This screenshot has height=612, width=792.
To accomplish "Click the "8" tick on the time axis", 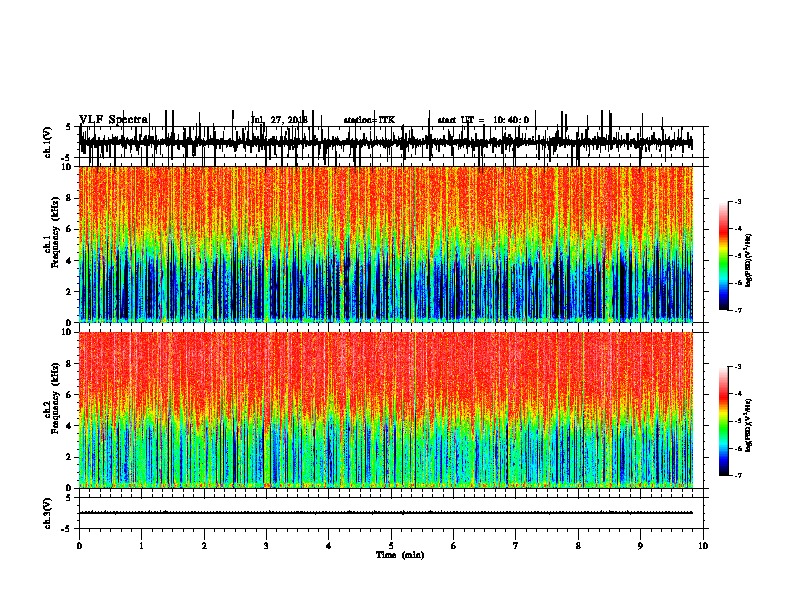I will 578,546.
